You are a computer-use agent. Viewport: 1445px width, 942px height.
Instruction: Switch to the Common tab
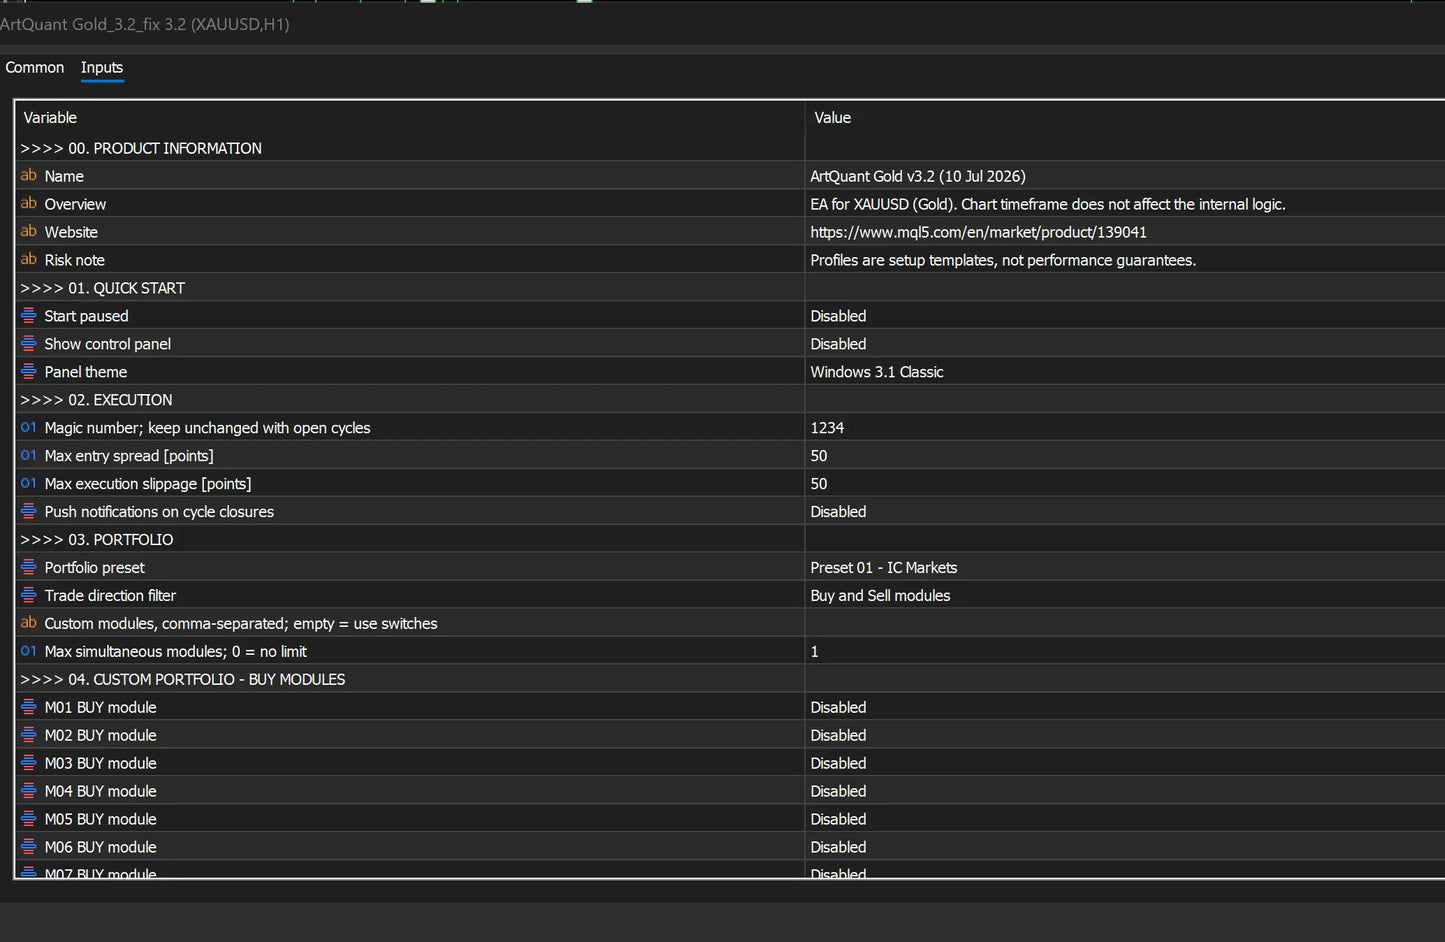point(35,67)
